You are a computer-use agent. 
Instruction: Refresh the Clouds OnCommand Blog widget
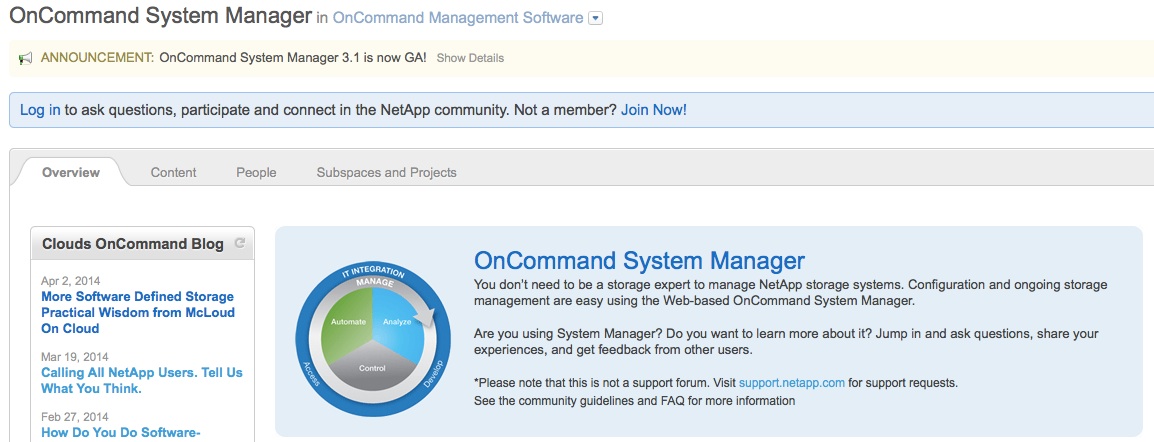tap(239, 243)
